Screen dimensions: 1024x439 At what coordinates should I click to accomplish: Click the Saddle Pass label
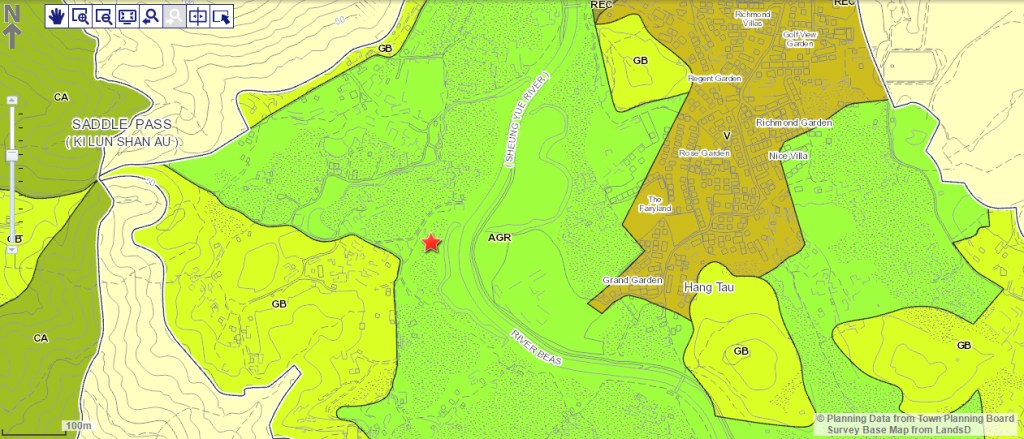click(x=121, y=124)
